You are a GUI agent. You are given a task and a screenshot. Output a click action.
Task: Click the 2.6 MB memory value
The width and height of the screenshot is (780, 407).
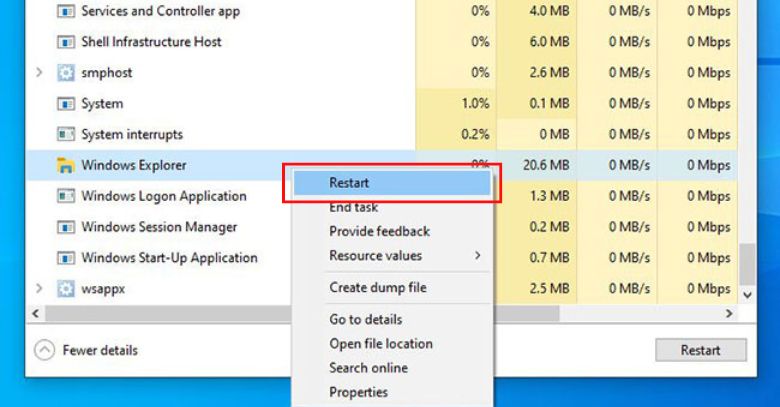[549, 73]
